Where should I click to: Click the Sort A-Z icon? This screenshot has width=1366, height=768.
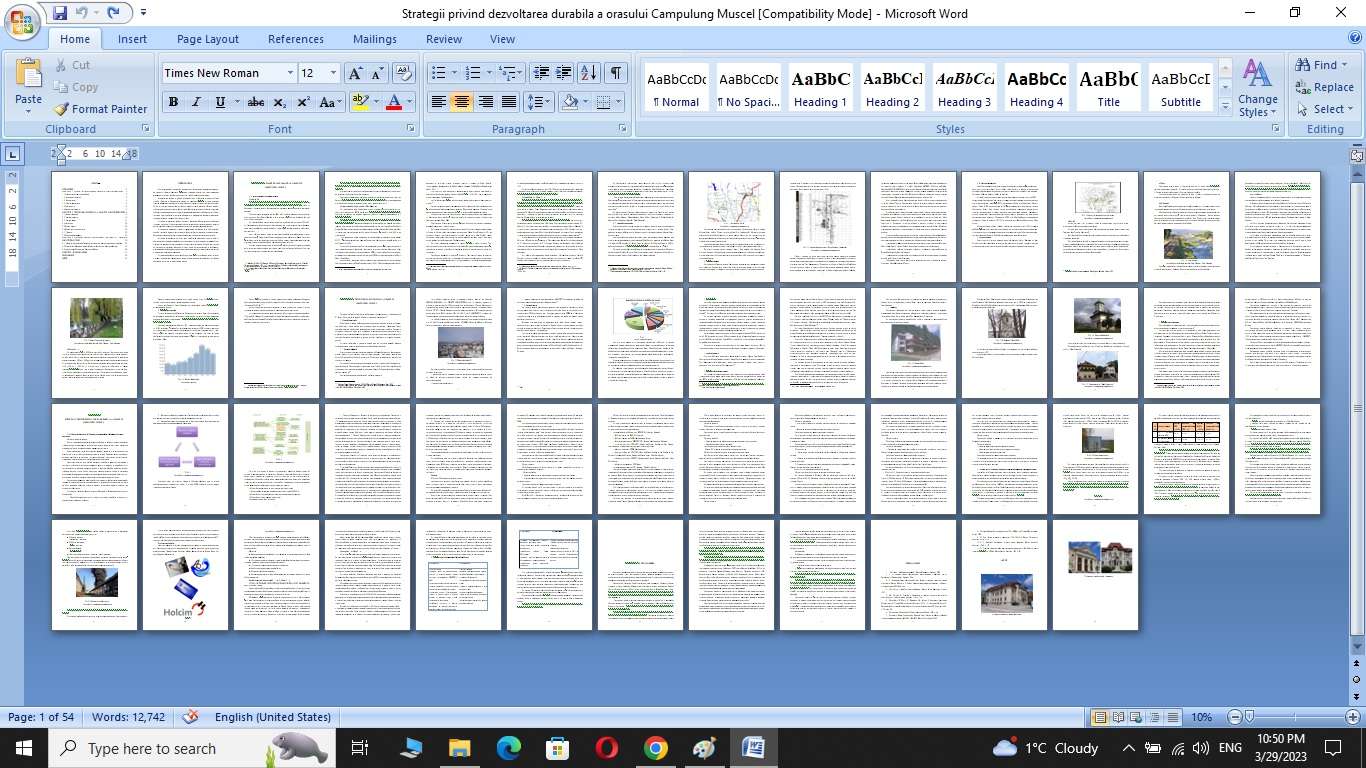click(589, 73)
